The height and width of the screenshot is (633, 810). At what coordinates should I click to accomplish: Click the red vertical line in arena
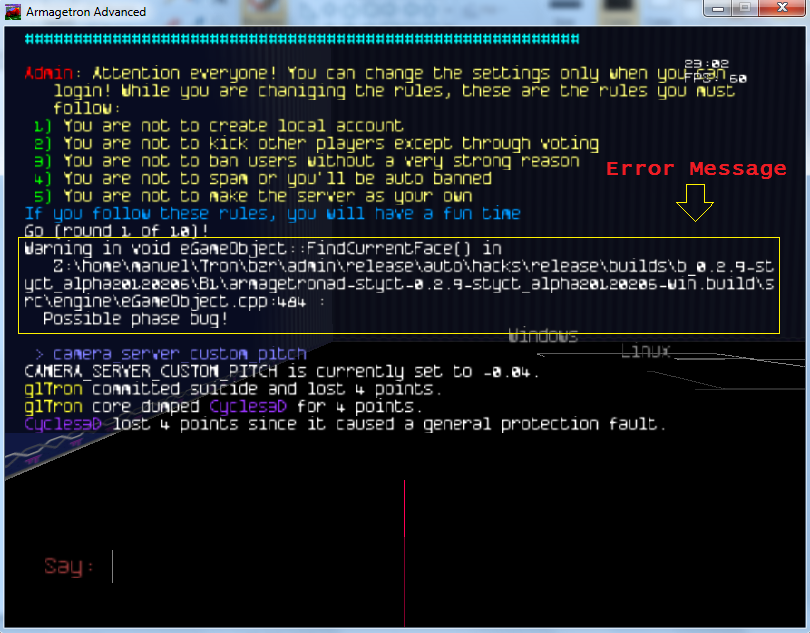point(404,550)
